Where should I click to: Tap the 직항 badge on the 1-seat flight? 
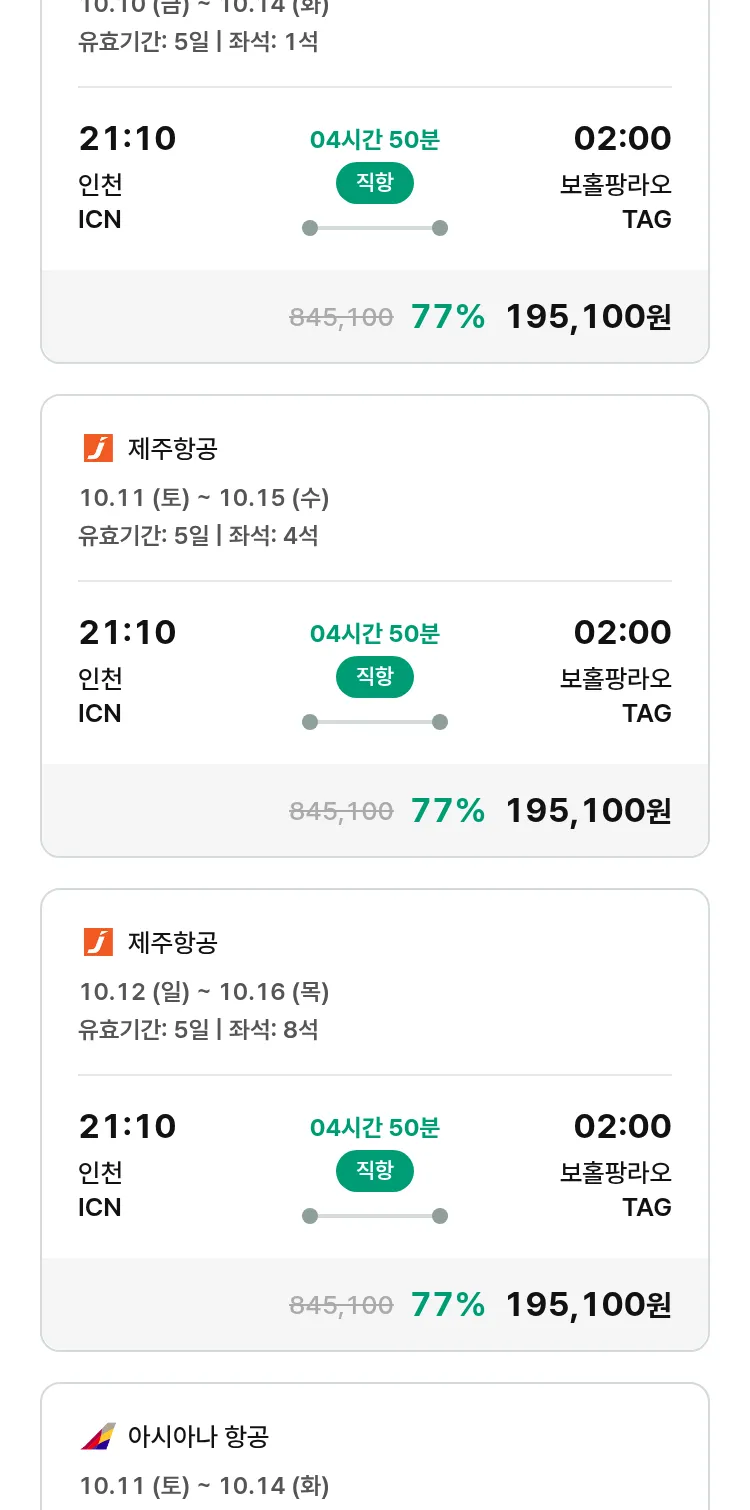click(x=375, y=183)
